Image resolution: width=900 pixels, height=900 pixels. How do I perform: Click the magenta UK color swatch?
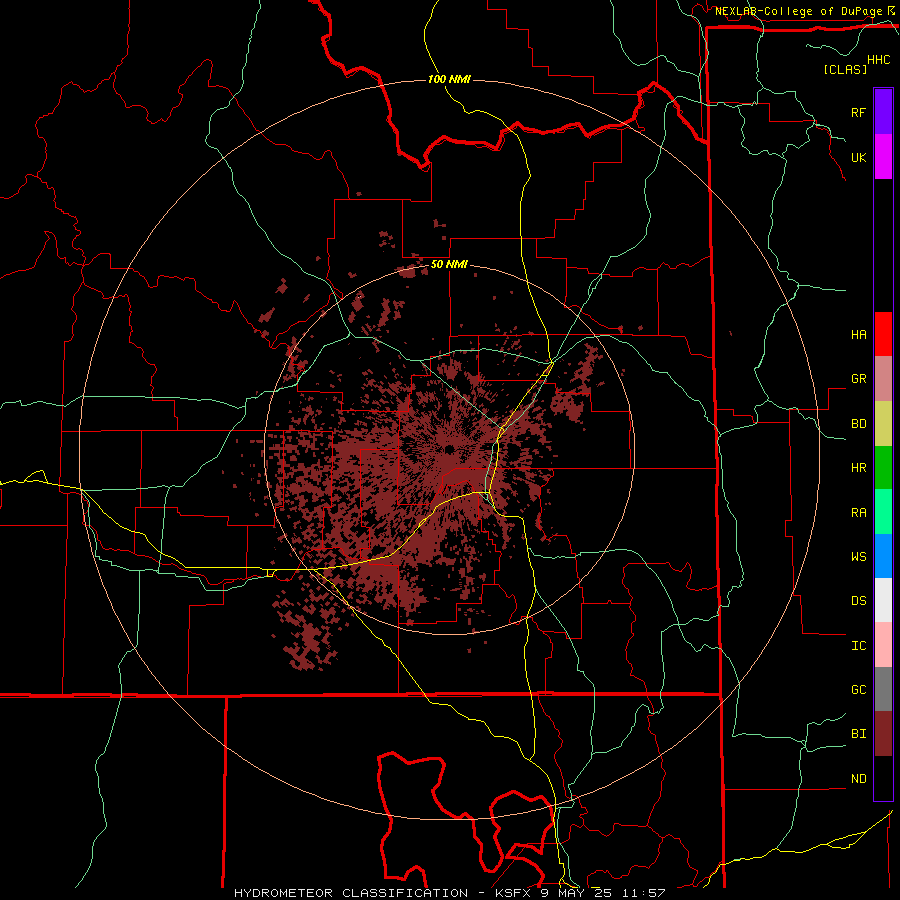tap(883, 157)
